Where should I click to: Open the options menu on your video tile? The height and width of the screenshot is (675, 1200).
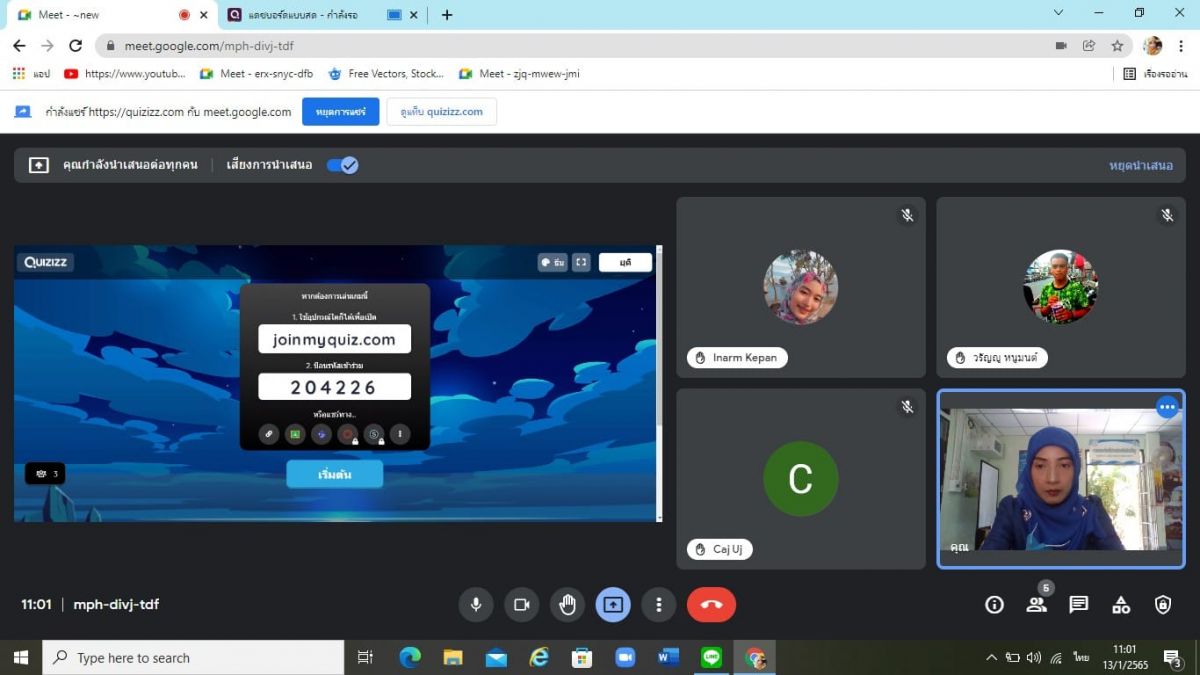(1167, 407)
